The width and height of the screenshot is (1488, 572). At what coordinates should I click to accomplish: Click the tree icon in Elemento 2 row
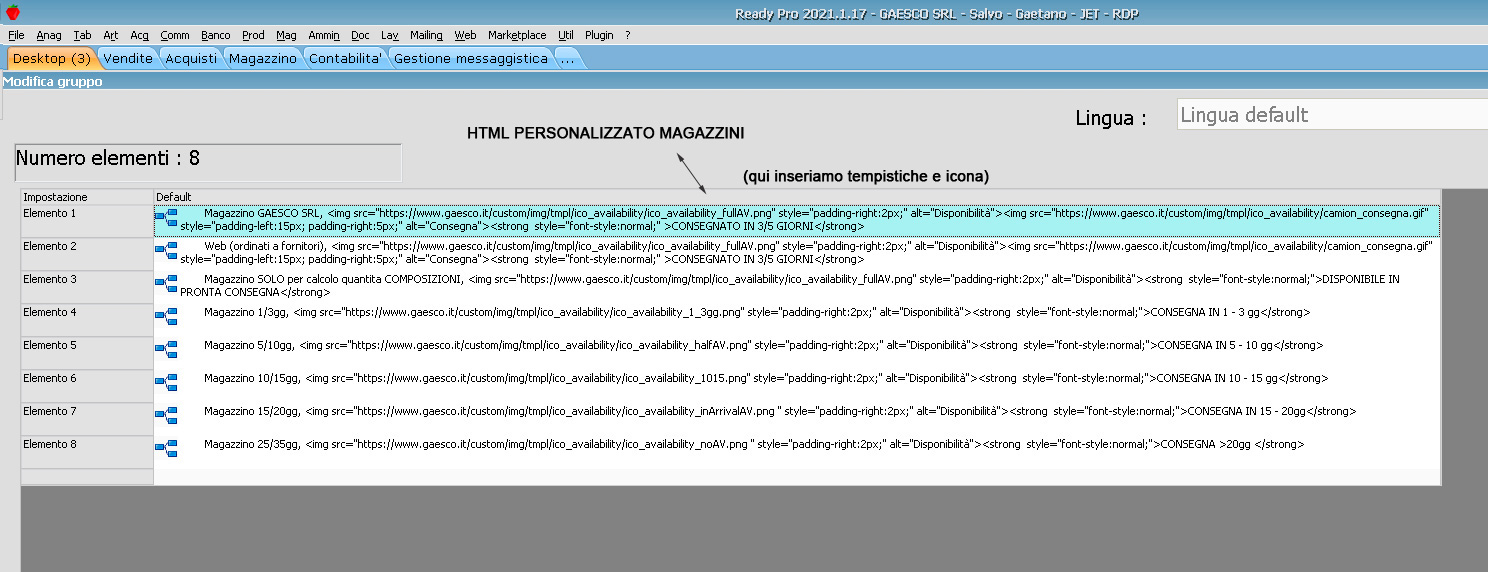coord(166,250)
